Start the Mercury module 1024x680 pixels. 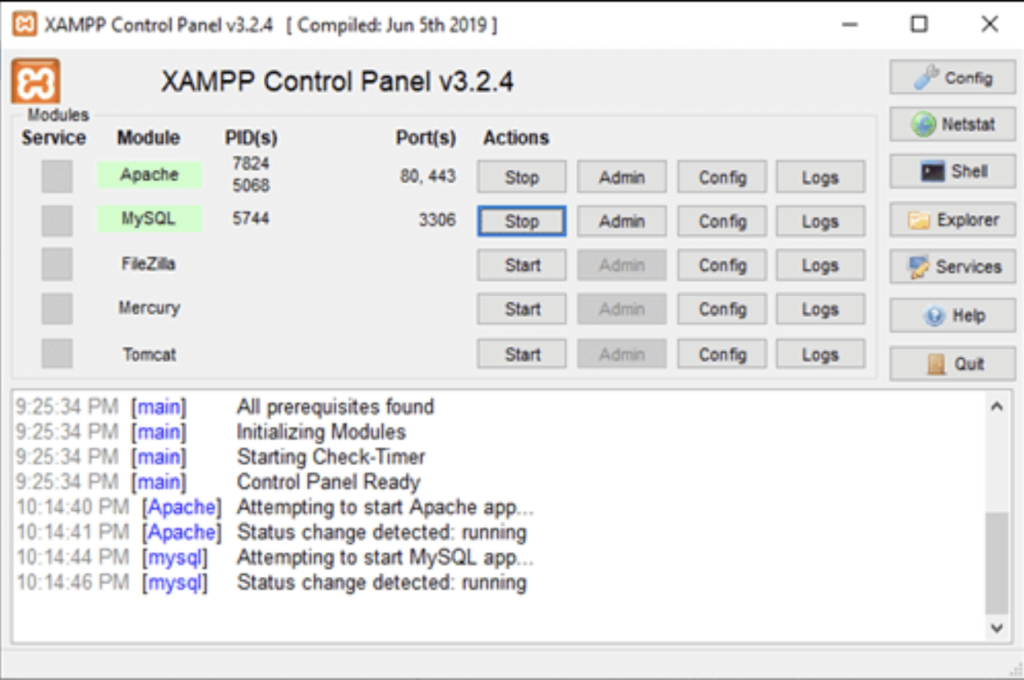pos(521,308)
